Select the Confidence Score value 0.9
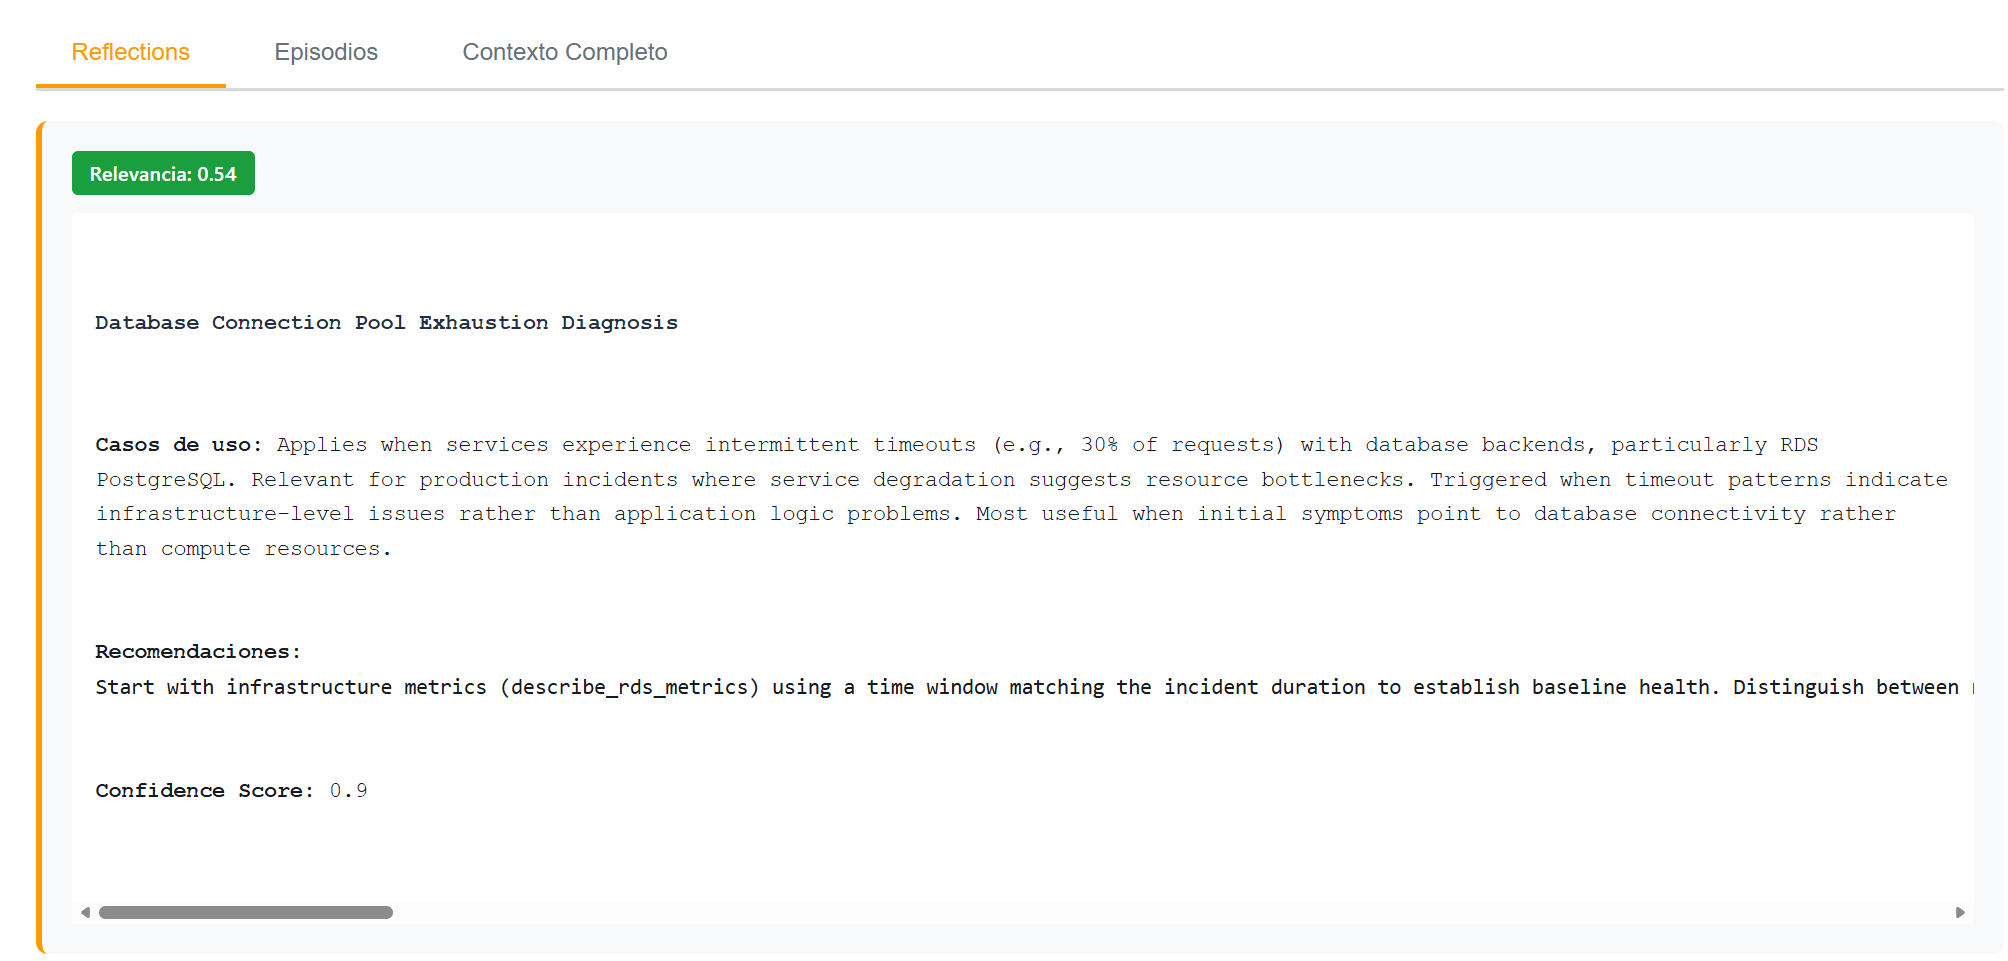This screenshot has height=961, width=2008. click(x=349, y=790)
